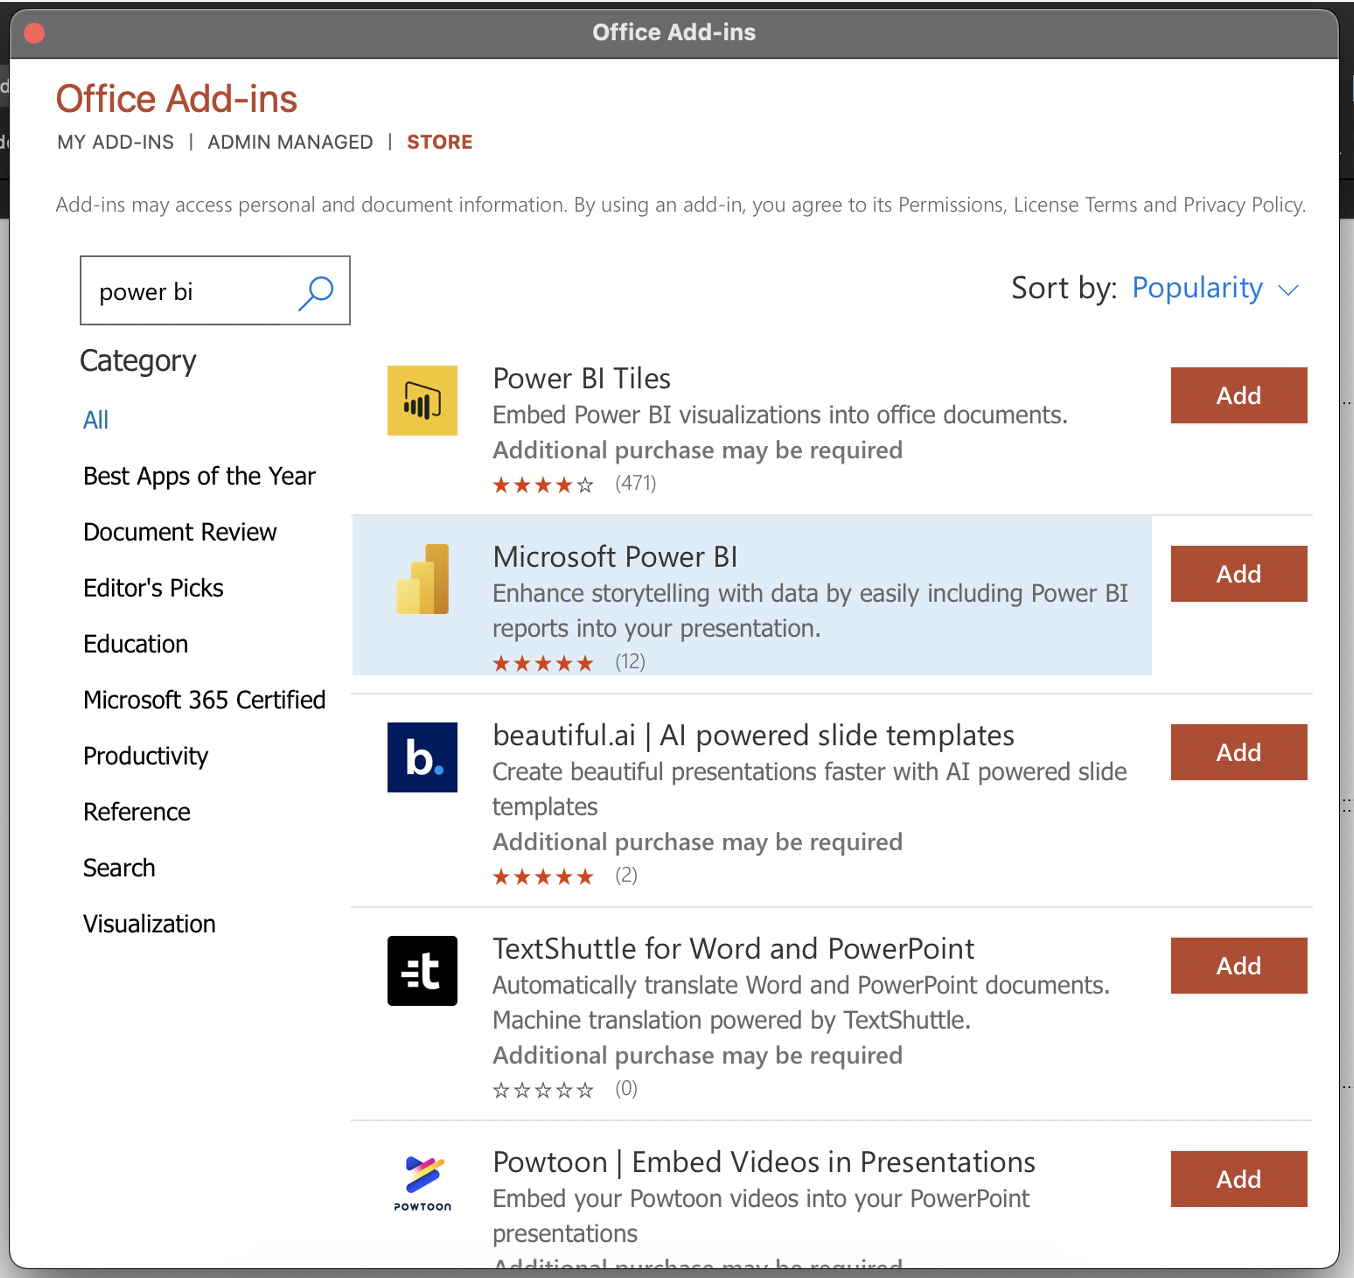
Task: Open the Microsoft Power BI title
Action: (615, 557)
